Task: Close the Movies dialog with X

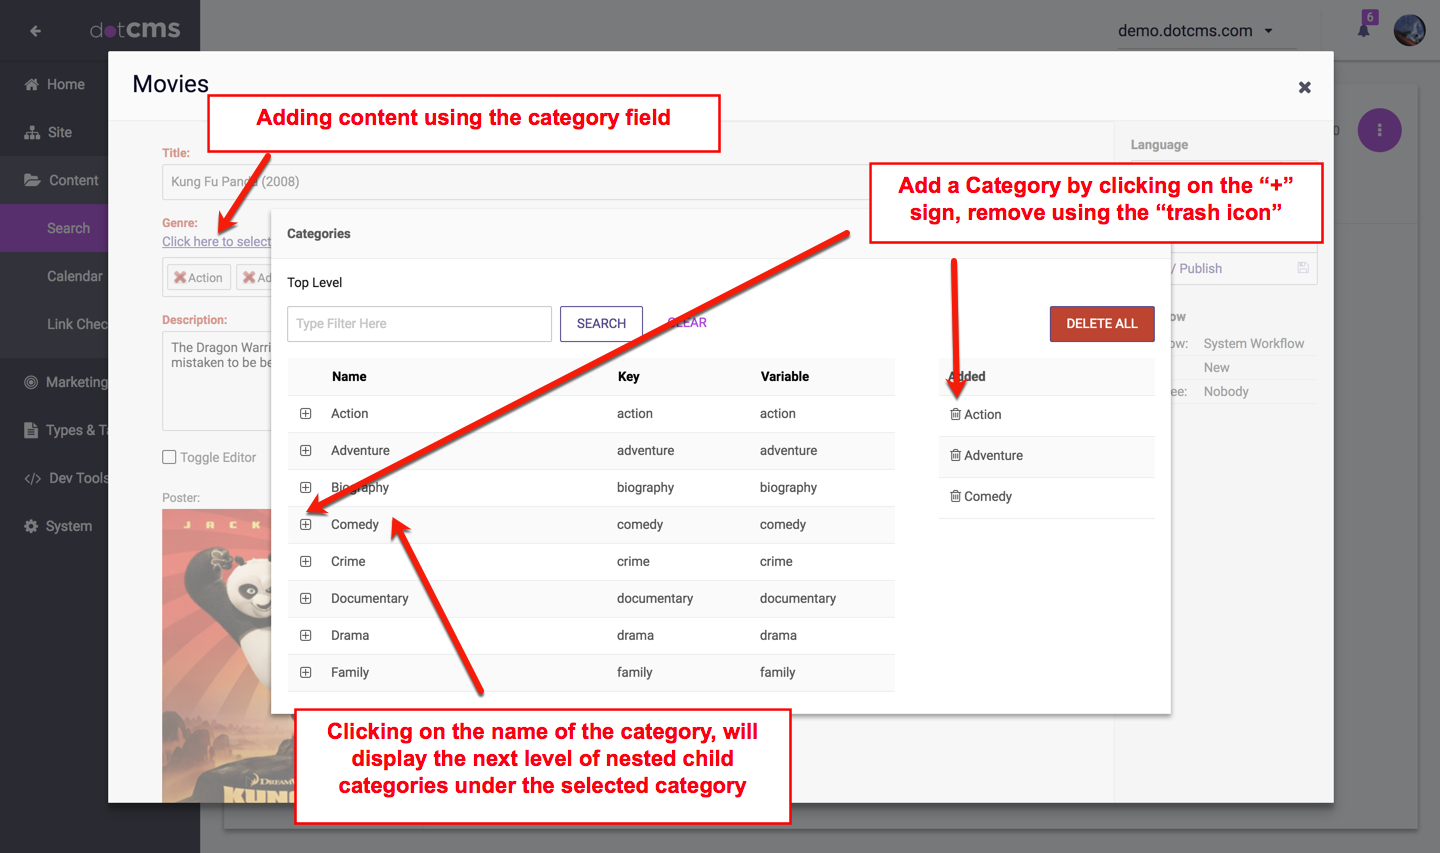Action: (1304, 88)
